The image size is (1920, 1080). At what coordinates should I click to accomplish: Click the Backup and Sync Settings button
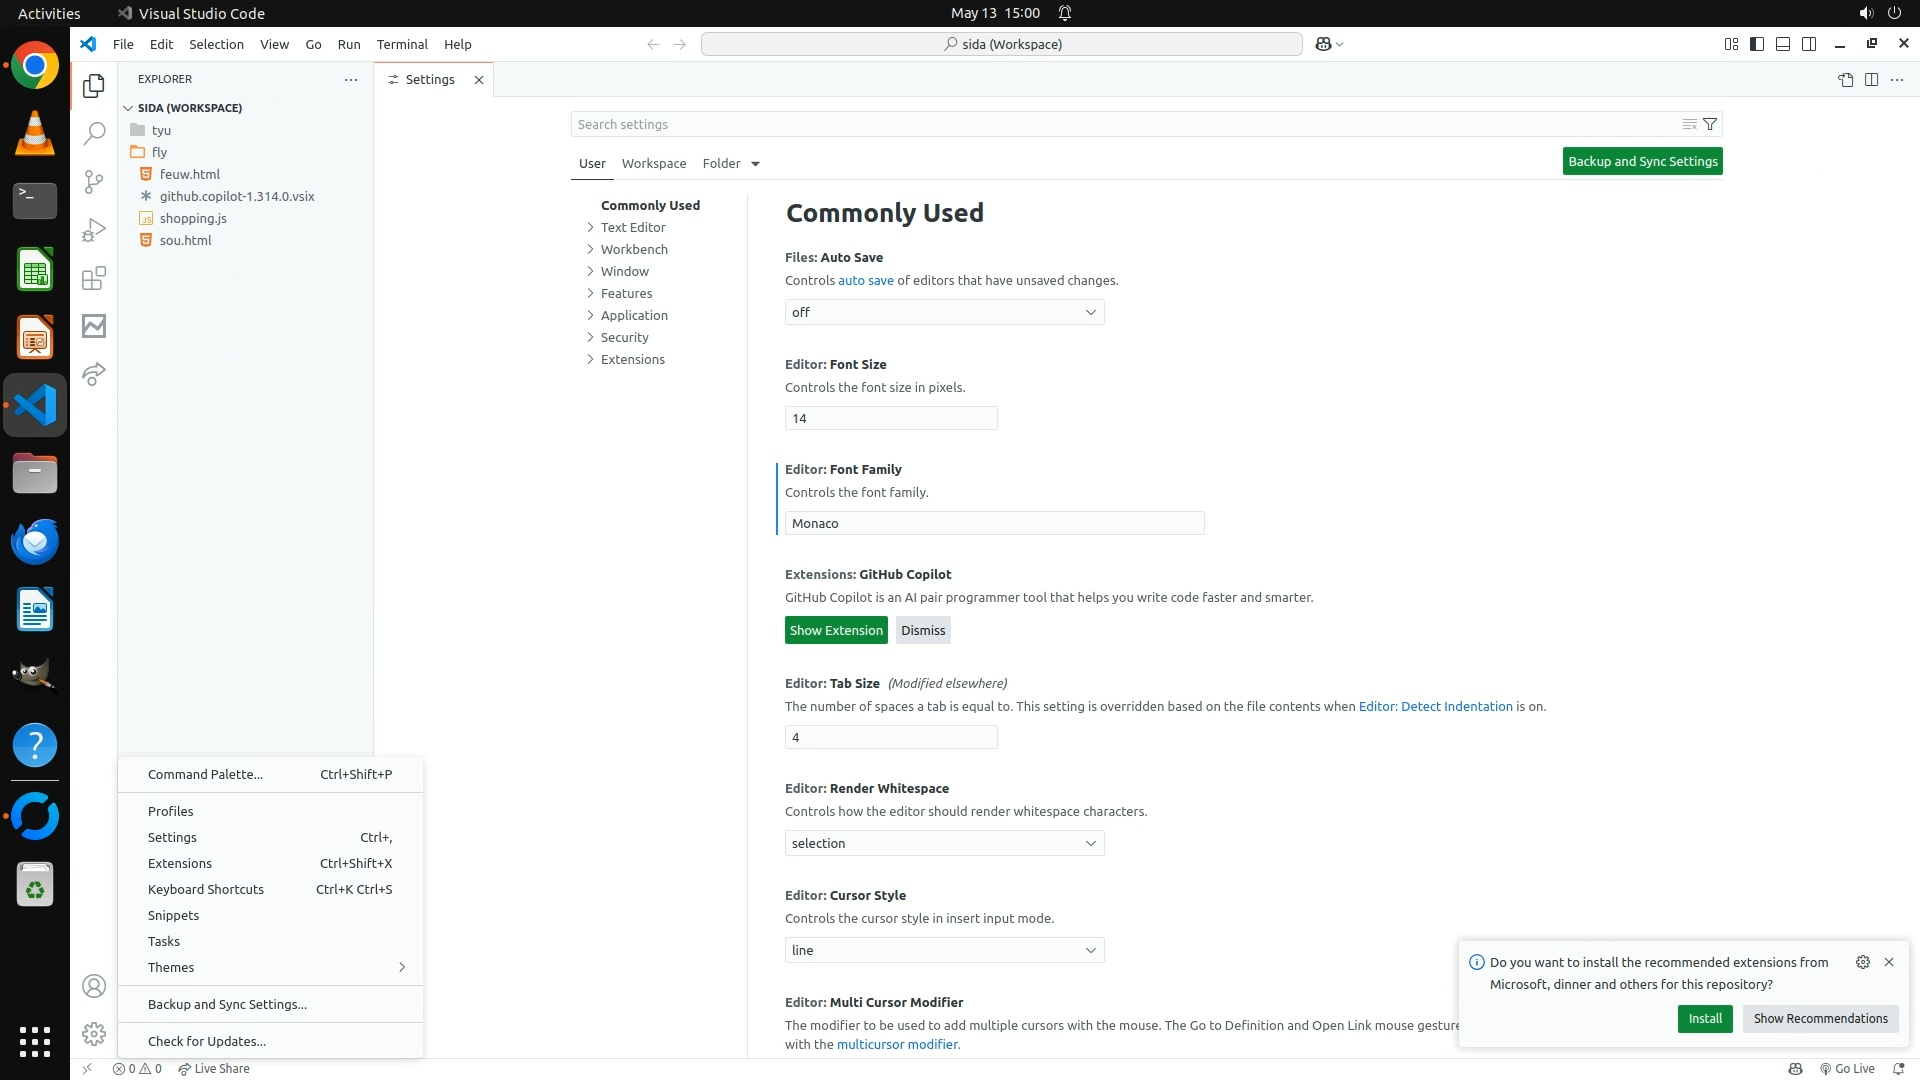tap(1642, 162)
